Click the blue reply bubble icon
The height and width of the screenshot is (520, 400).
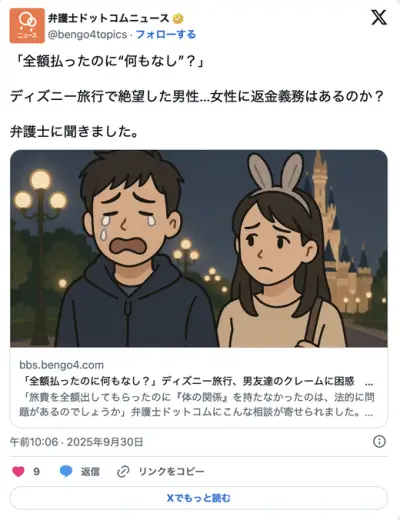pos(66,471)
